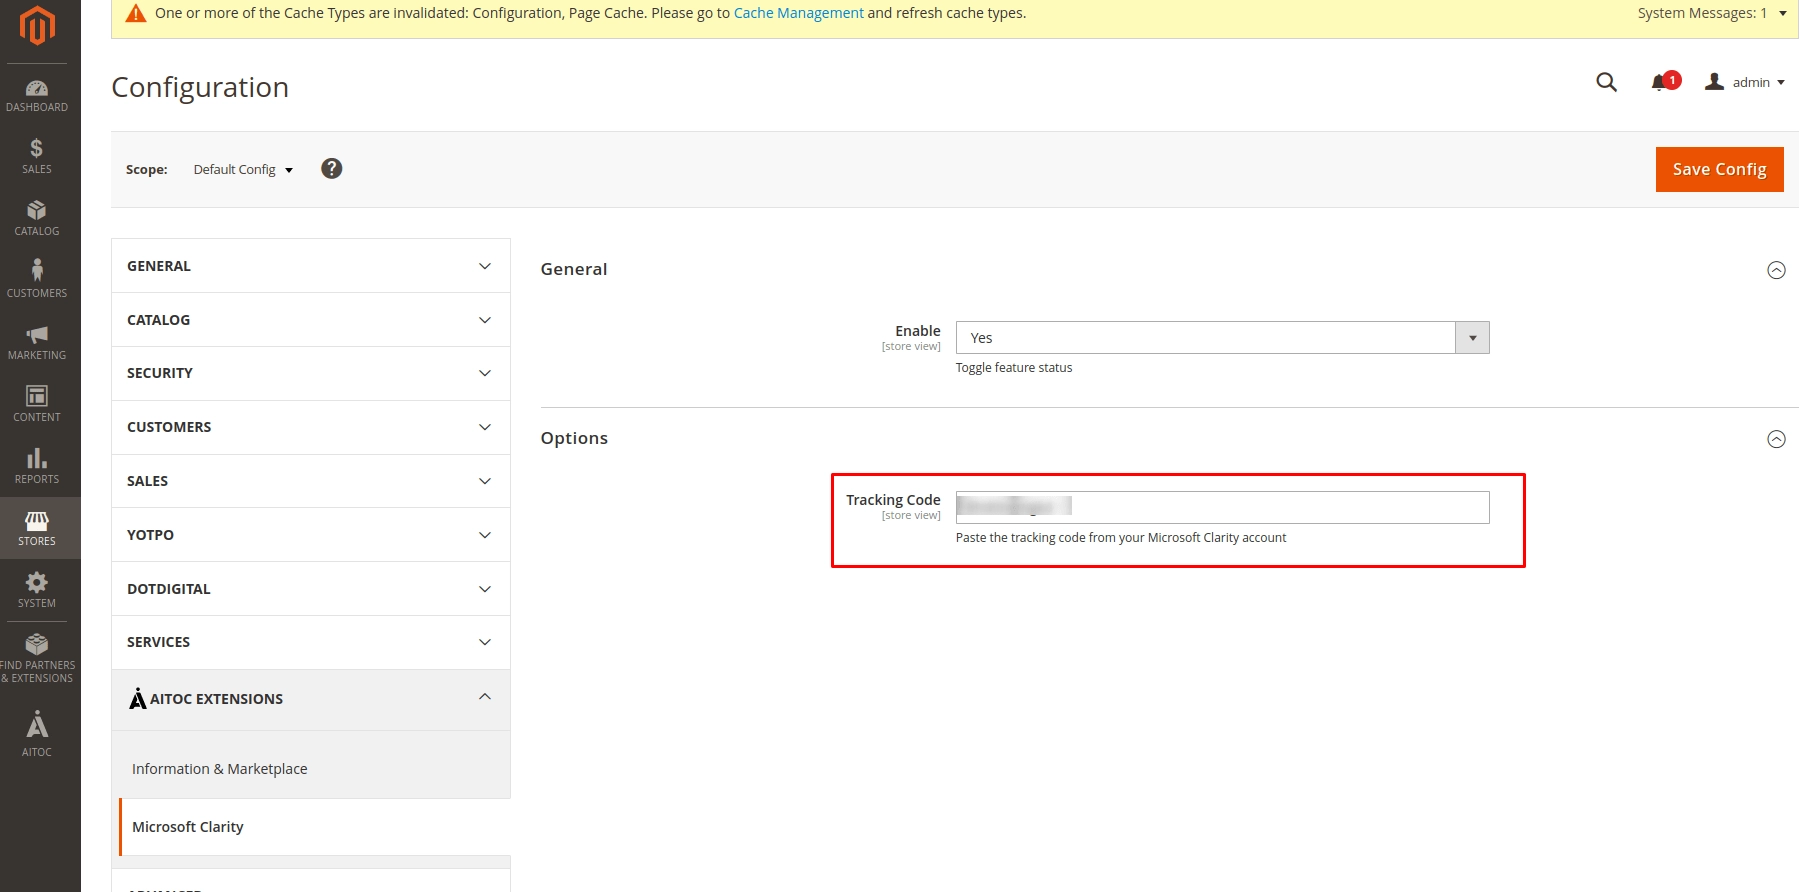Image resolution: width=1815 pixels, height=892 pixels.
Task: Open the System sidebar menu
Action: click(x=37, y=591)
